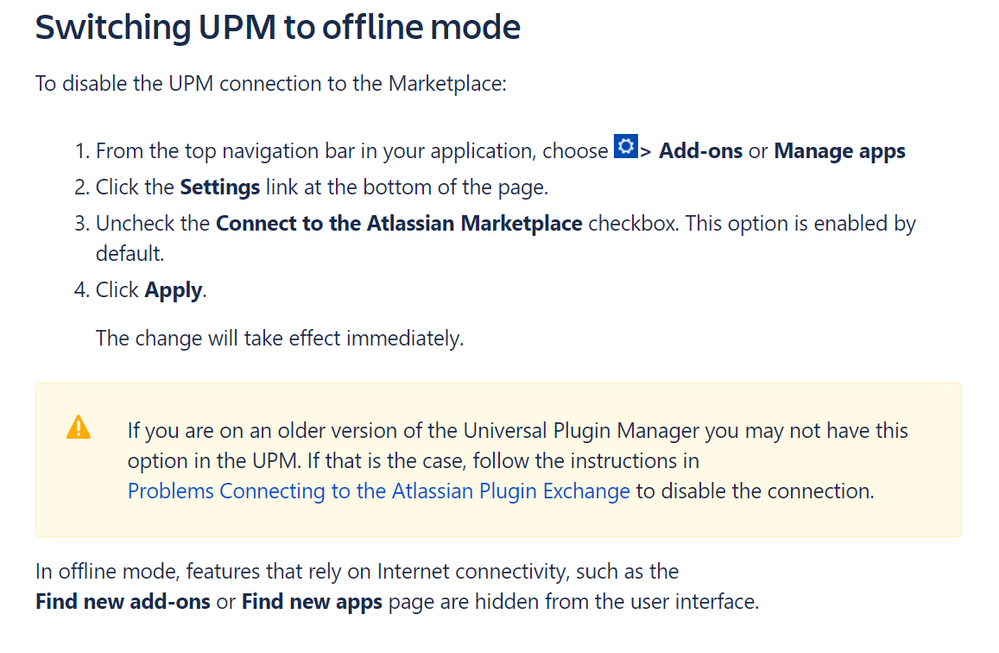Click the bold 'Settings' word in step 2

(220, 187)
